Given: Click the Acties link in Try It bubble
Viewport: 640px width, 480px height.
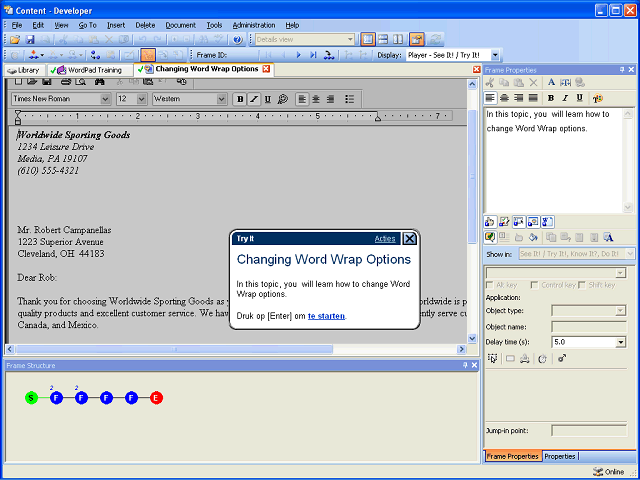Looking at the screenshot, I should click(x=385, y=239).
